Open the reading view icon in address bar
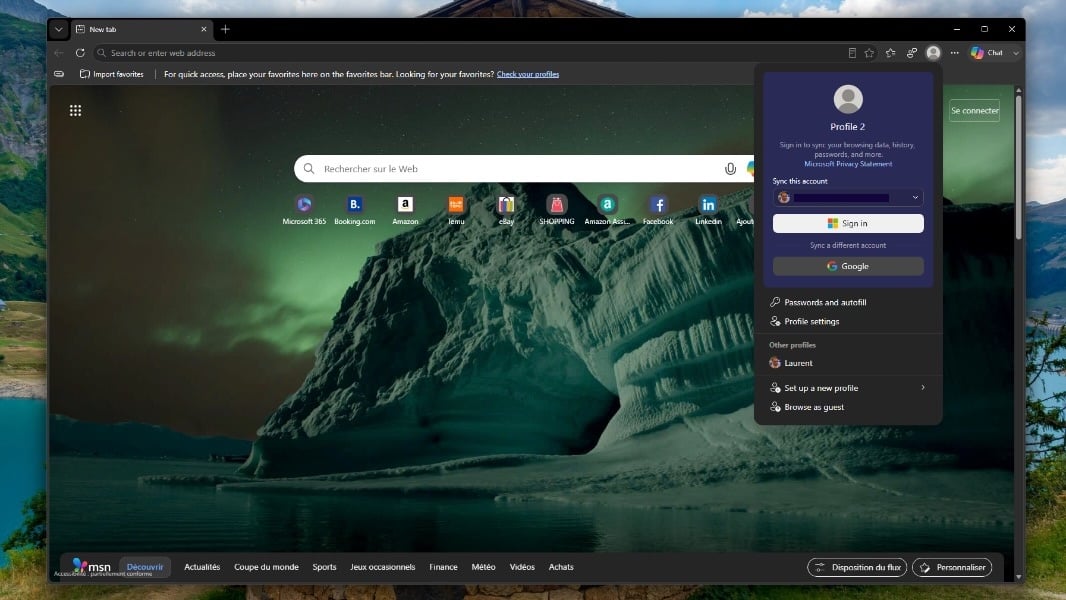The width and height of the screenshot is (1066, 600). pyautogui.click(x=852, y=53)
